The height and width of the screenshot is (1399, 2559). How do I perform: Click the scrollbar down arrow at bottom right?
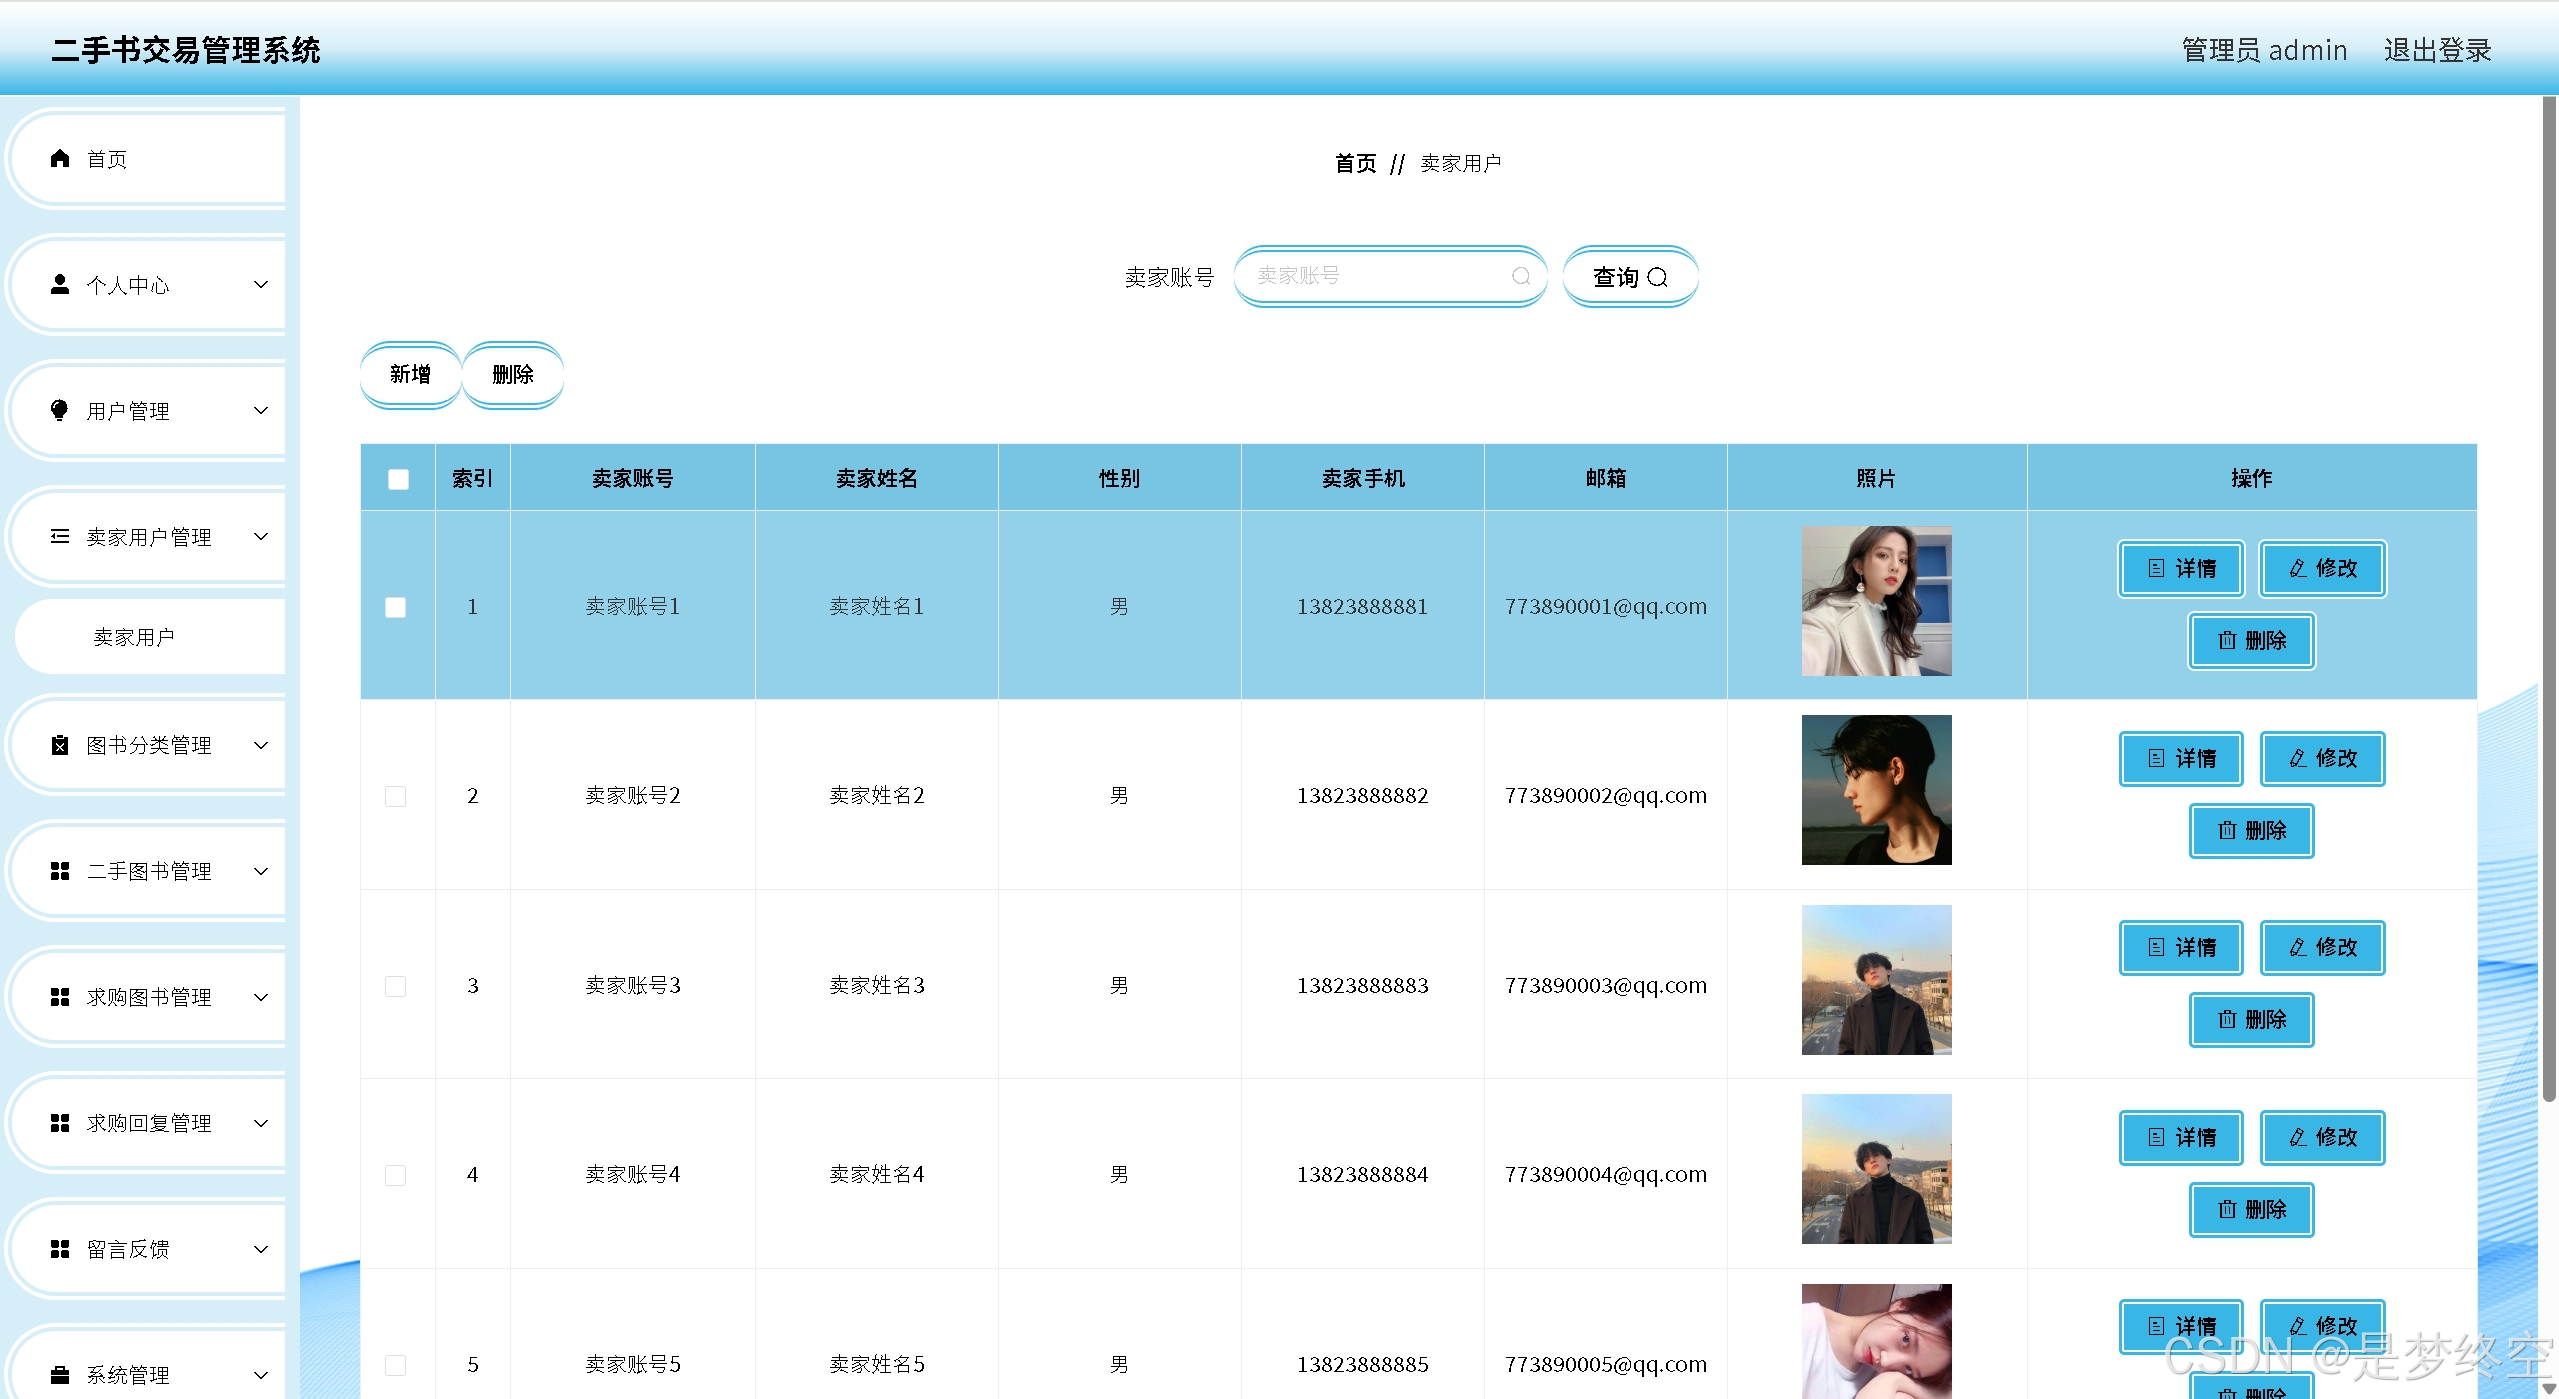pyautogui.click(x=2549, y=1389)
